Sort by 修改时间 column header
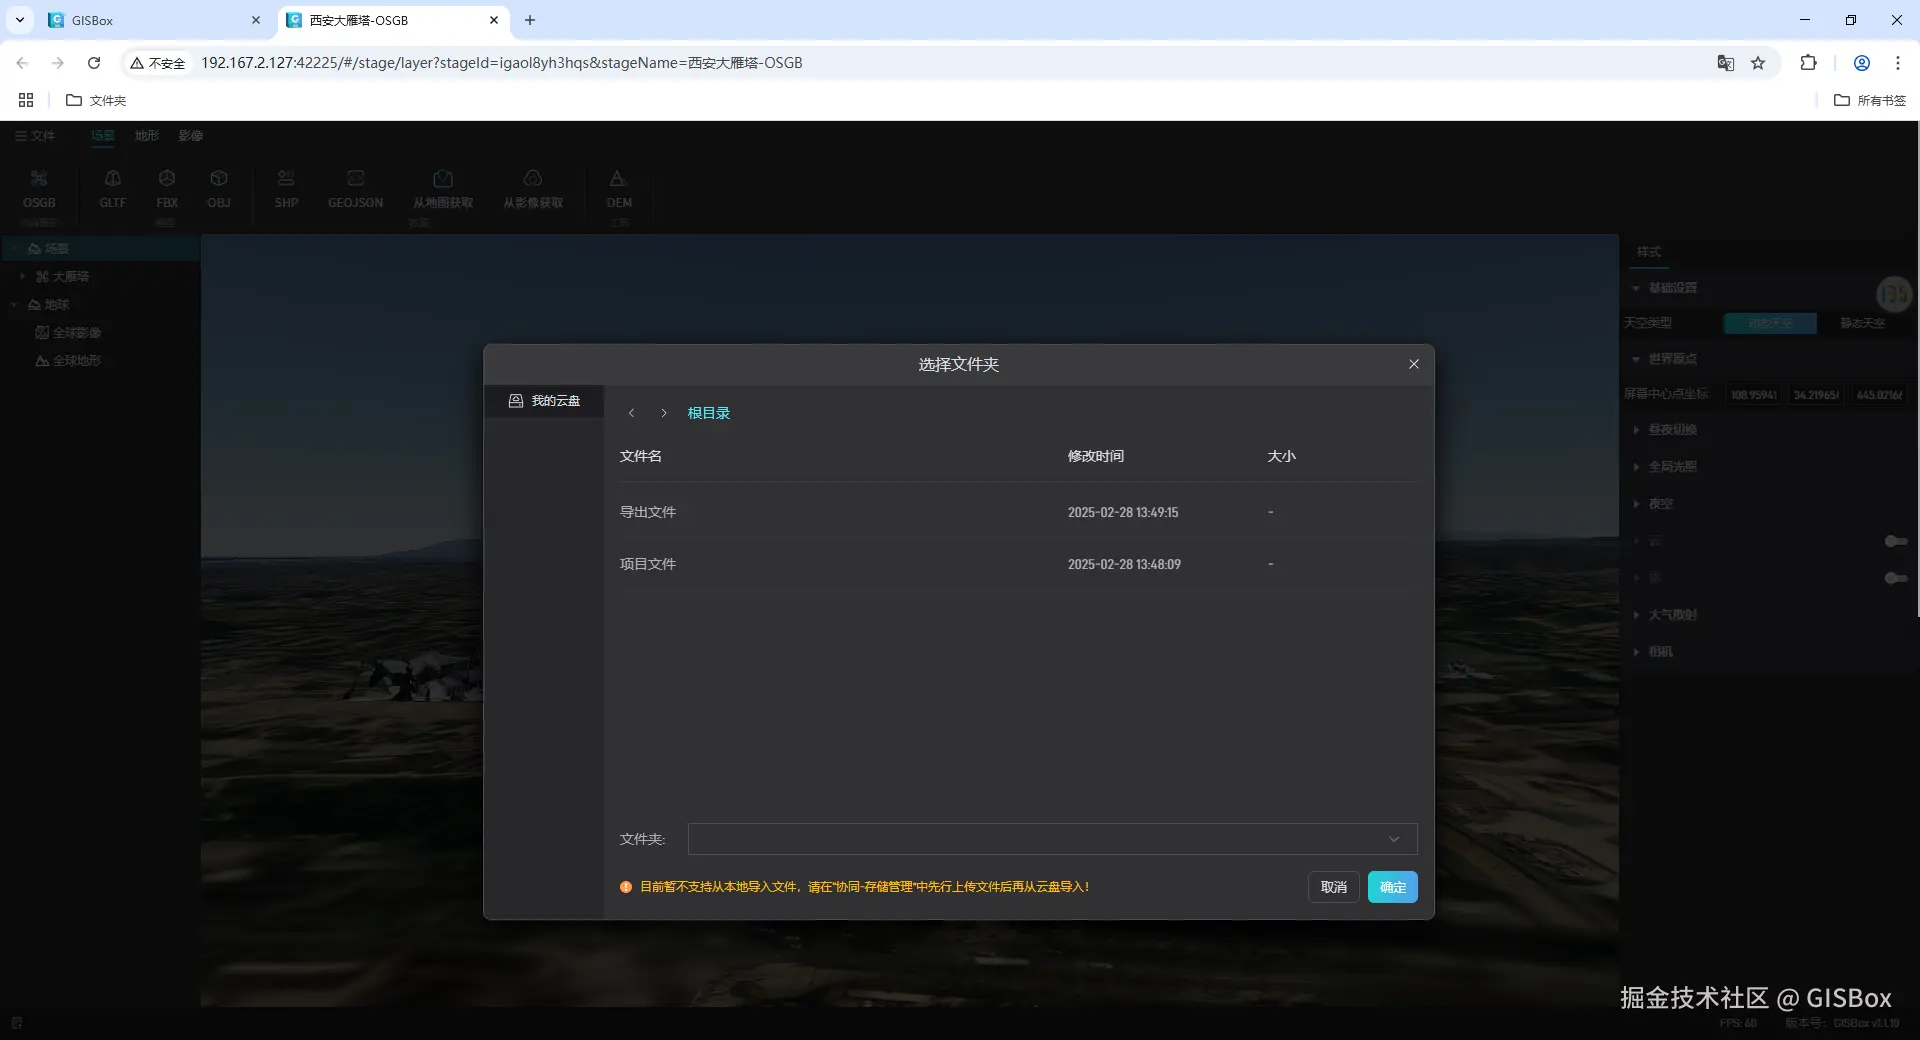The height and width of the screenshot is (1040, 1920). click(1095, 456)
